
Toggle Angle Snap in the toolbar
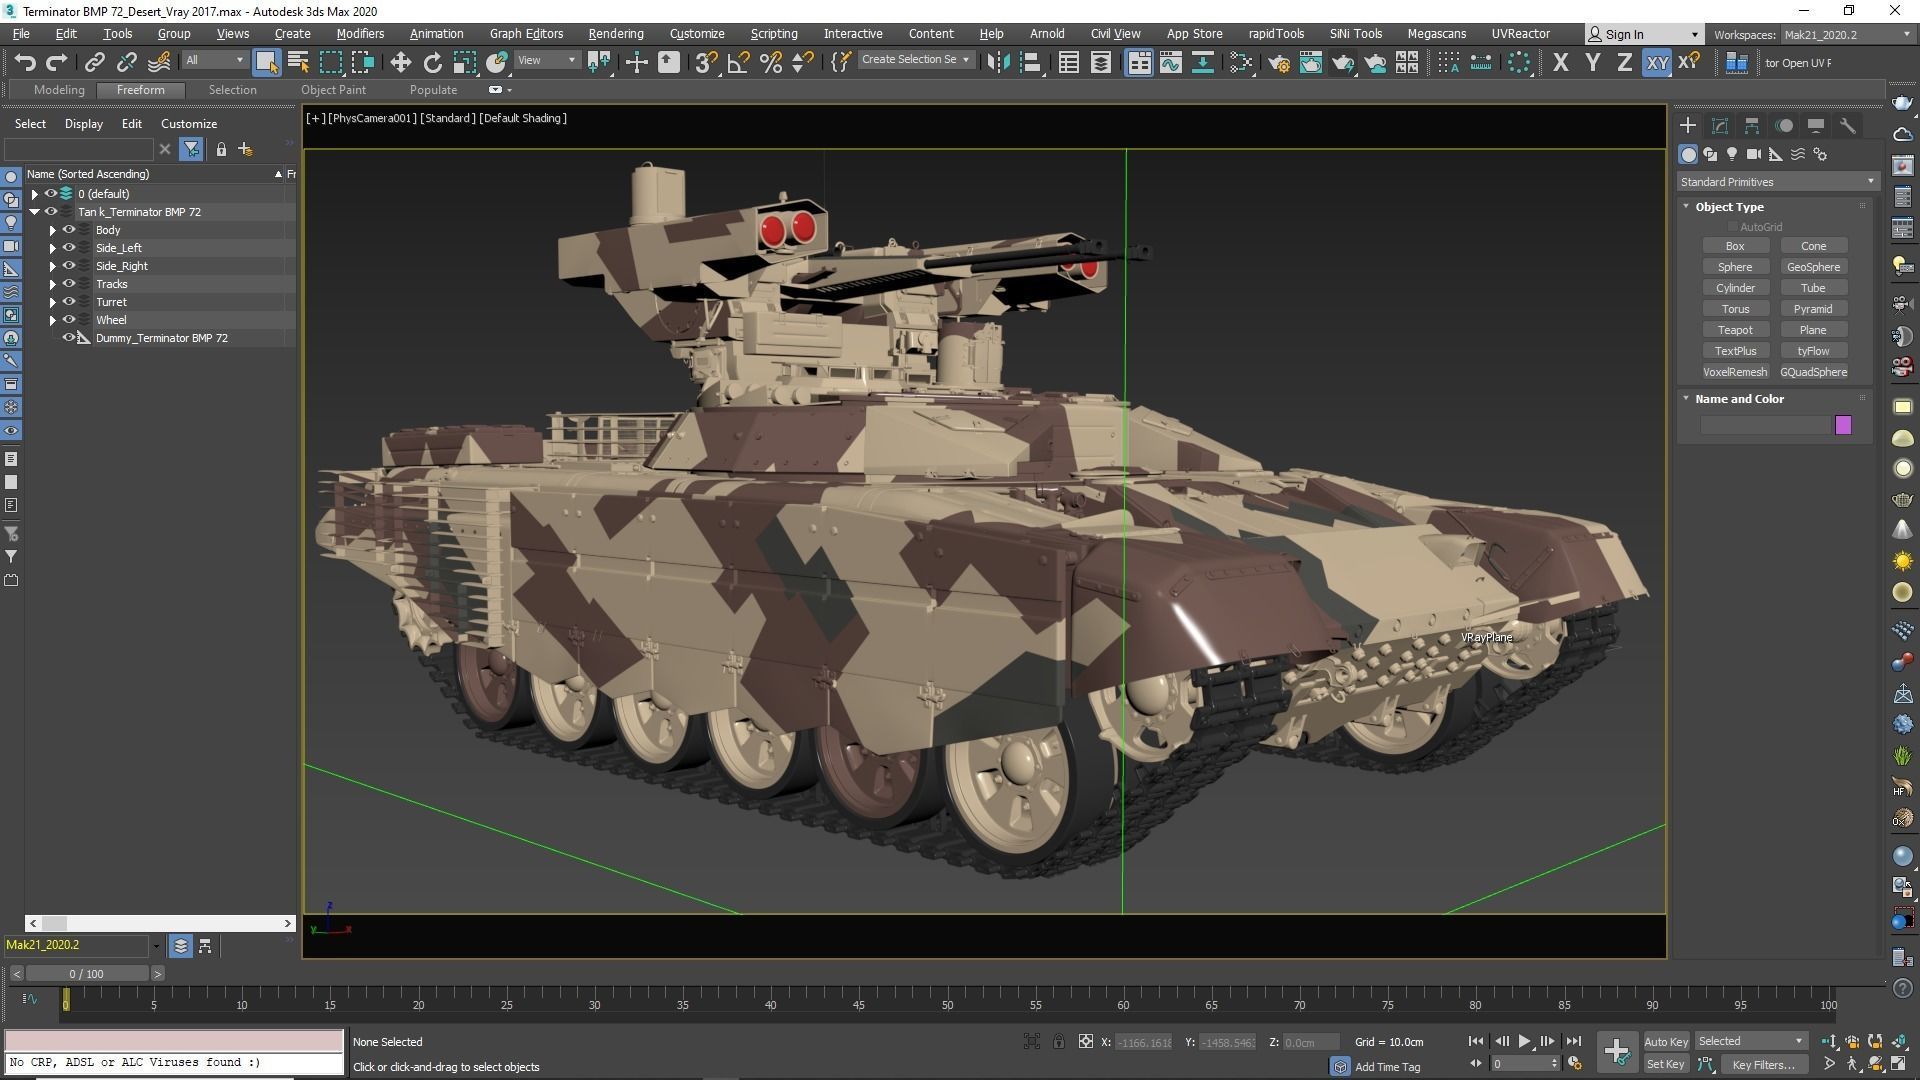pyautogui.click(x=738, y=63)
